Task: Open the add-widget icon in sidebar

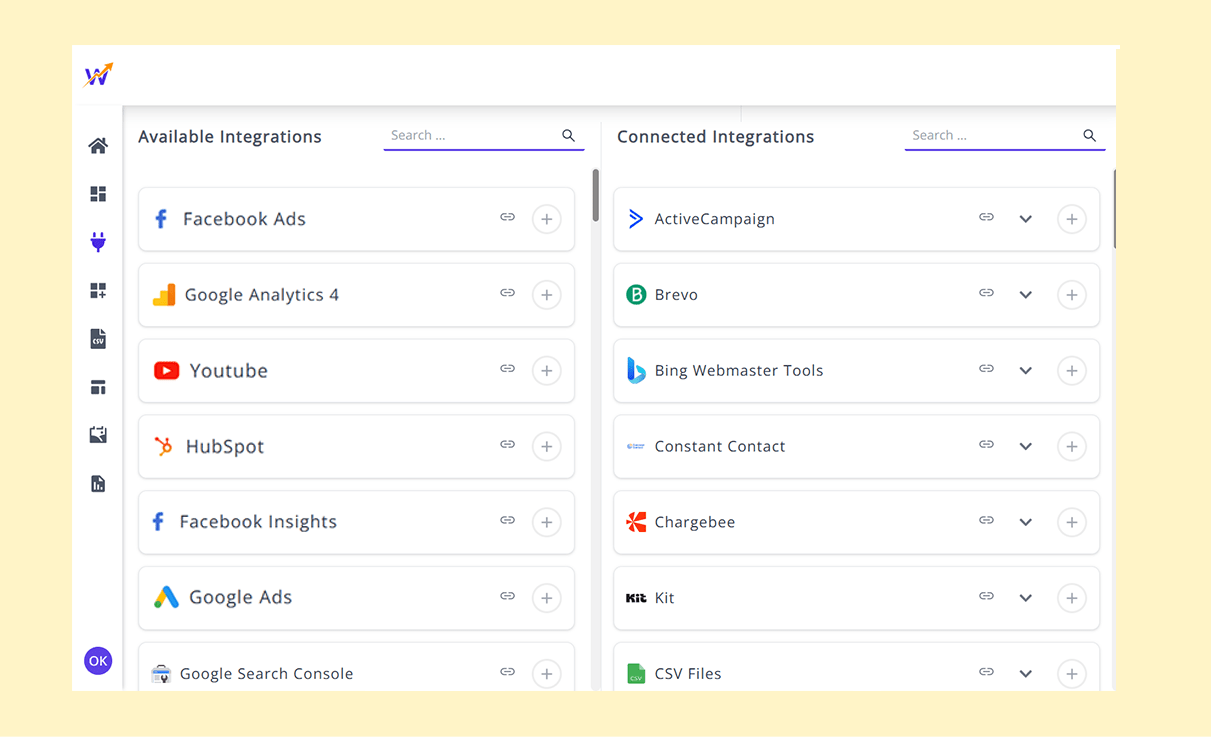Action: 98,291
